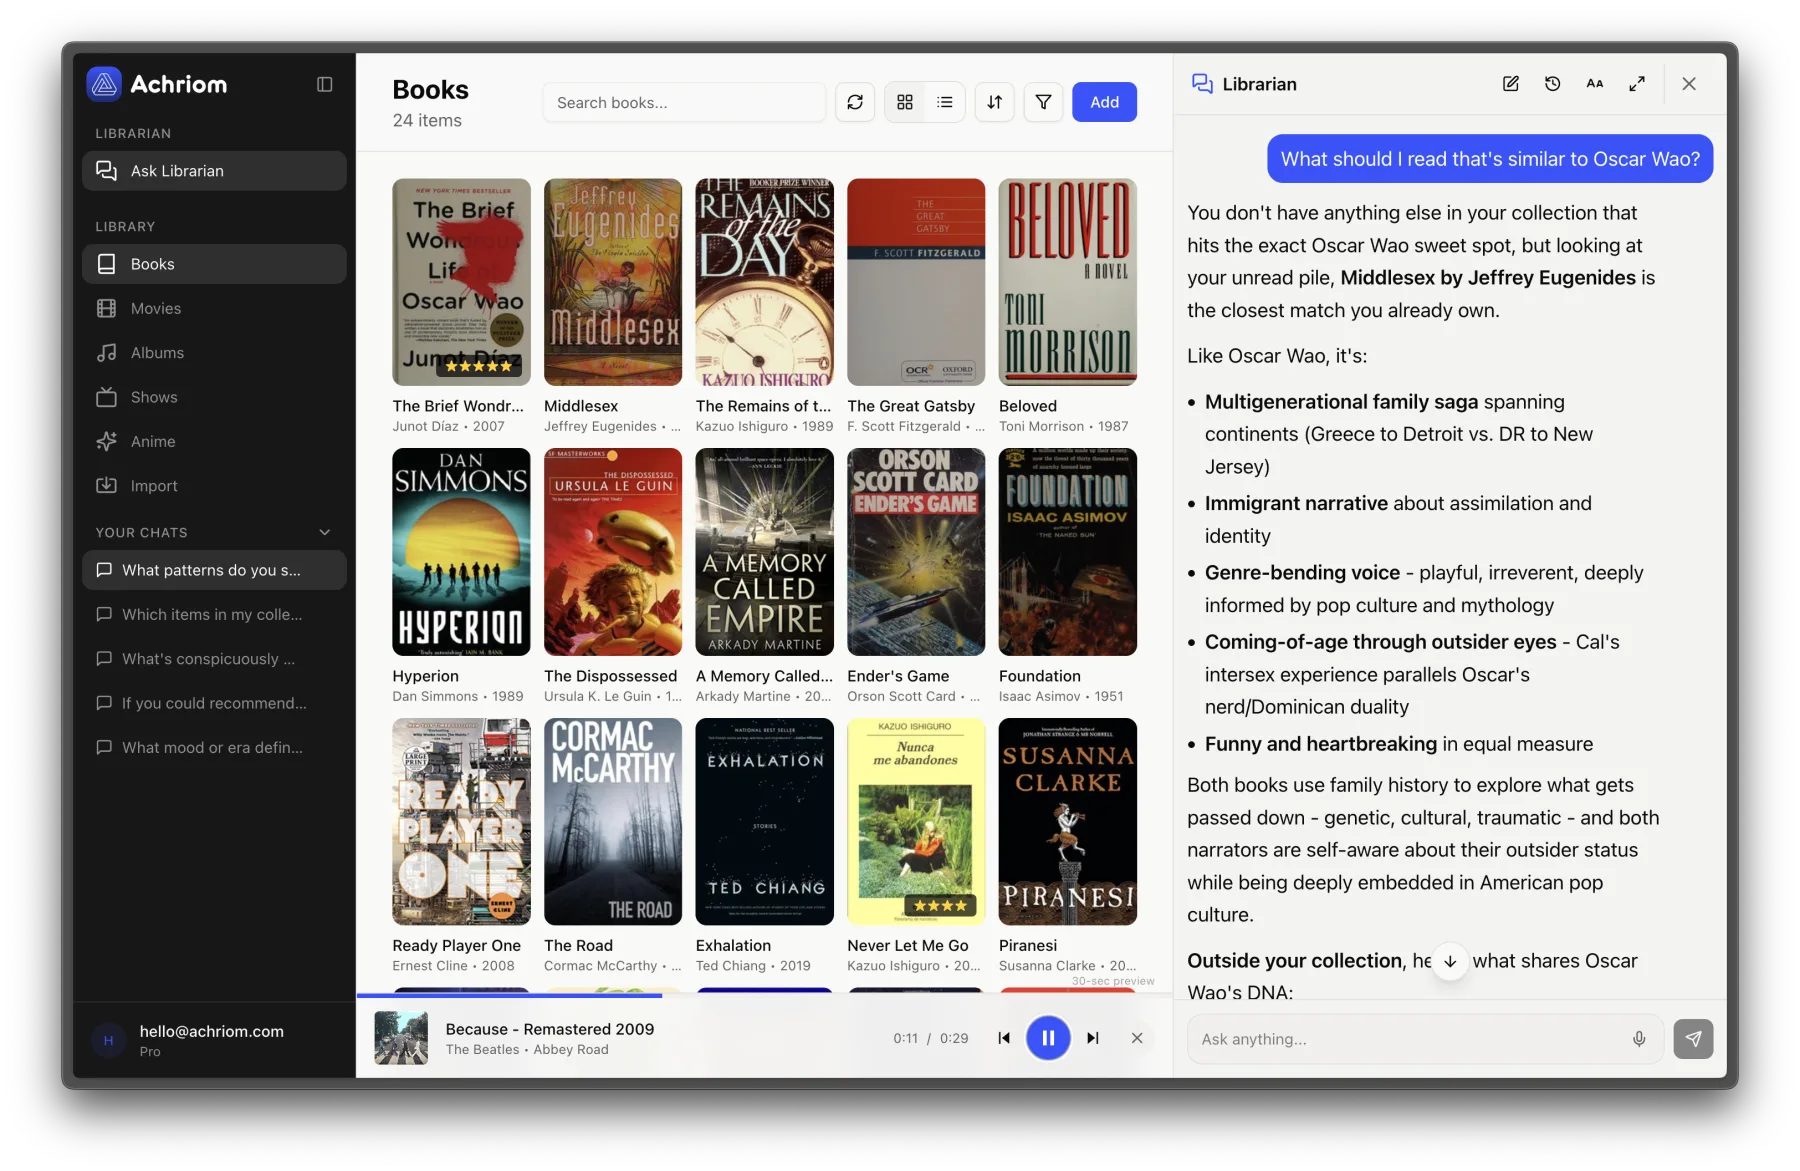Screen dimensions: 1800x1171
Task: Click the playback progress bar
Action: (764, 996)
